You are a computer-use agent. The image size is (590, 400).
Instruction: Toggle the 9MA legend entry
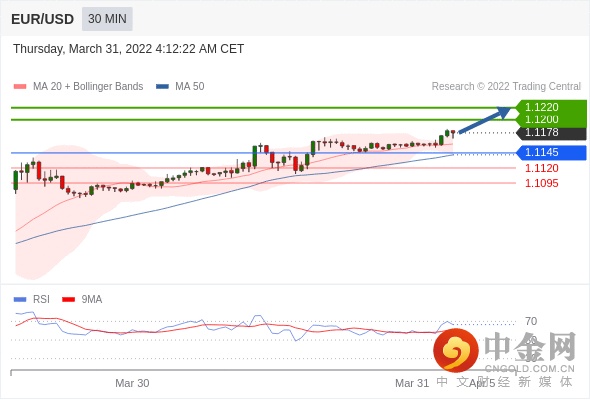click(x=82, y=300)
